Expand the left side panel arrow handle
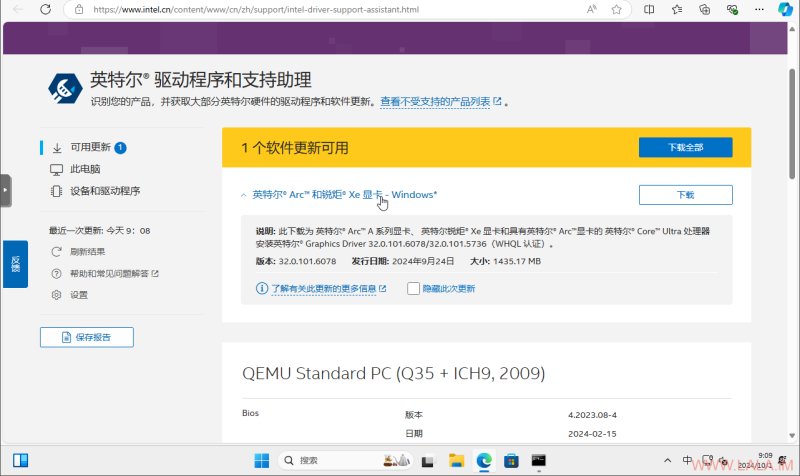The width and height of the screenshot is (800, 476). 6,190
